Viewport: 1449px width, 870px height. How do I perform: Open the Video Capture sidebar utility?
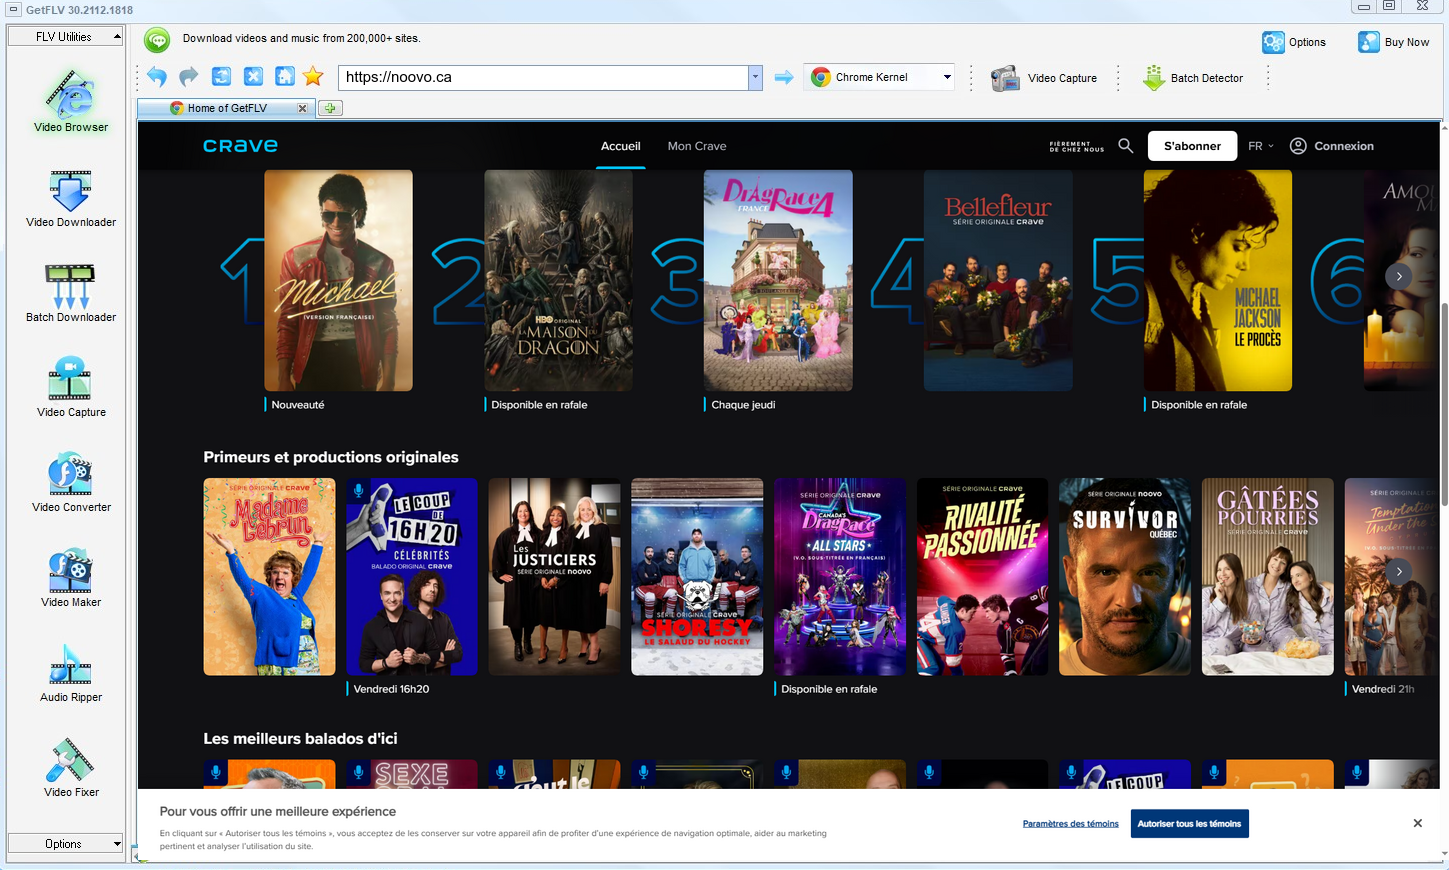coord(71,387)
